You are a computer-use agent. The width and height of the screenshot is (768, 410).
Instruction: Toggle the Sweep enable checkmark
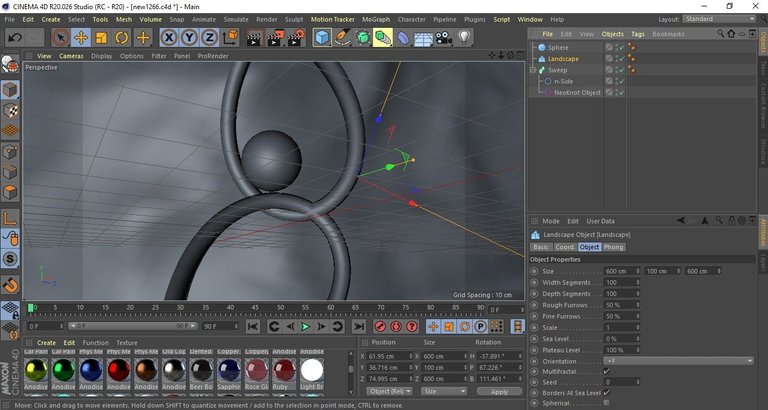pyautogui.click(x=620, y=70)
